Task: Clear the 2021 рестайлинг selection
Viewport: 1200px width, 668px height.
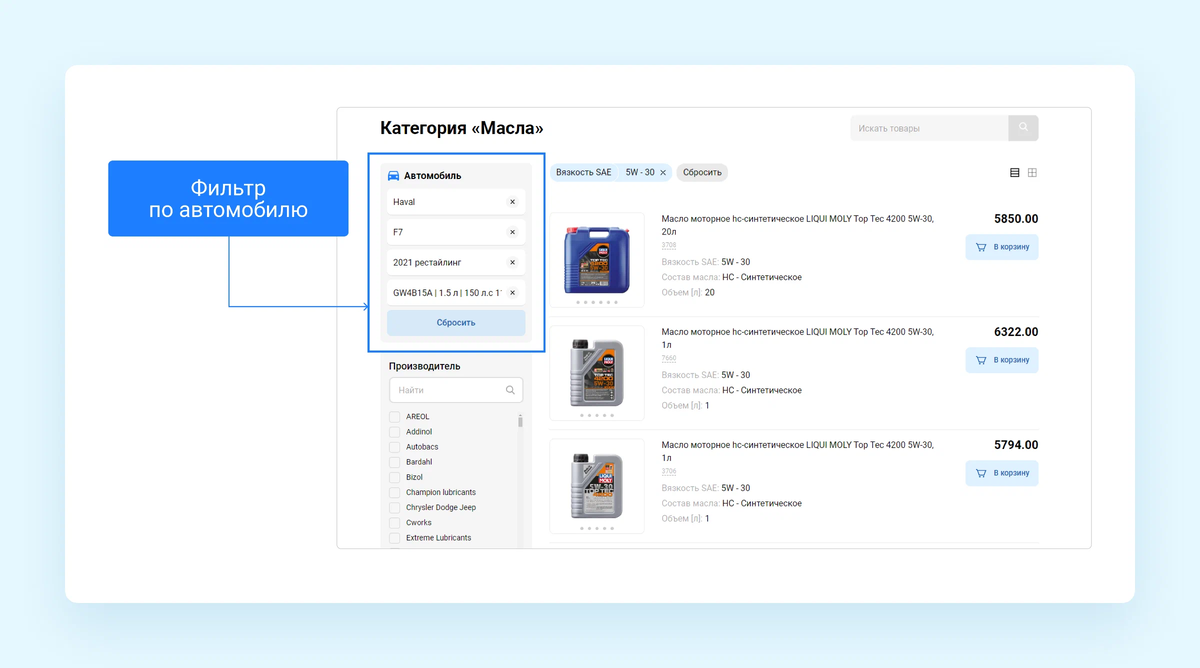Action: [x=512, y=263]
